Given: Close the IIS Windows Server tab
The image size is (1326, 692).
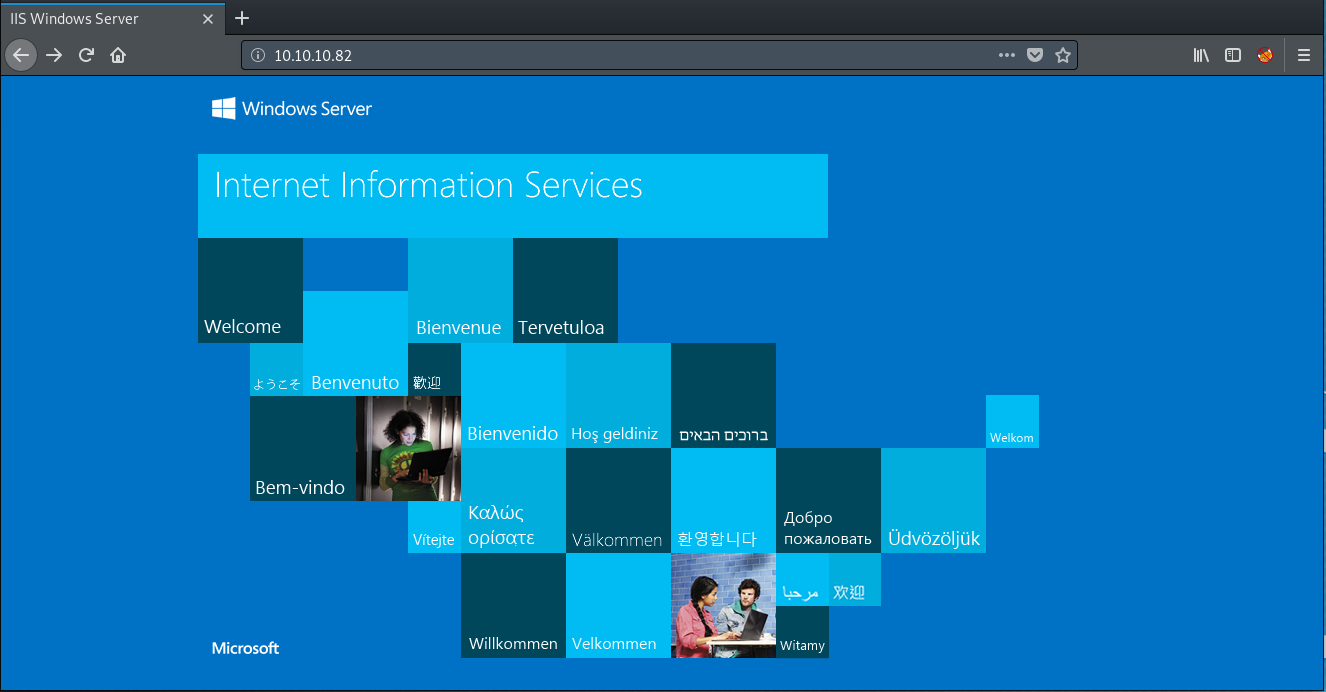Looking at the screenshot, I should [x=211, y=18].
